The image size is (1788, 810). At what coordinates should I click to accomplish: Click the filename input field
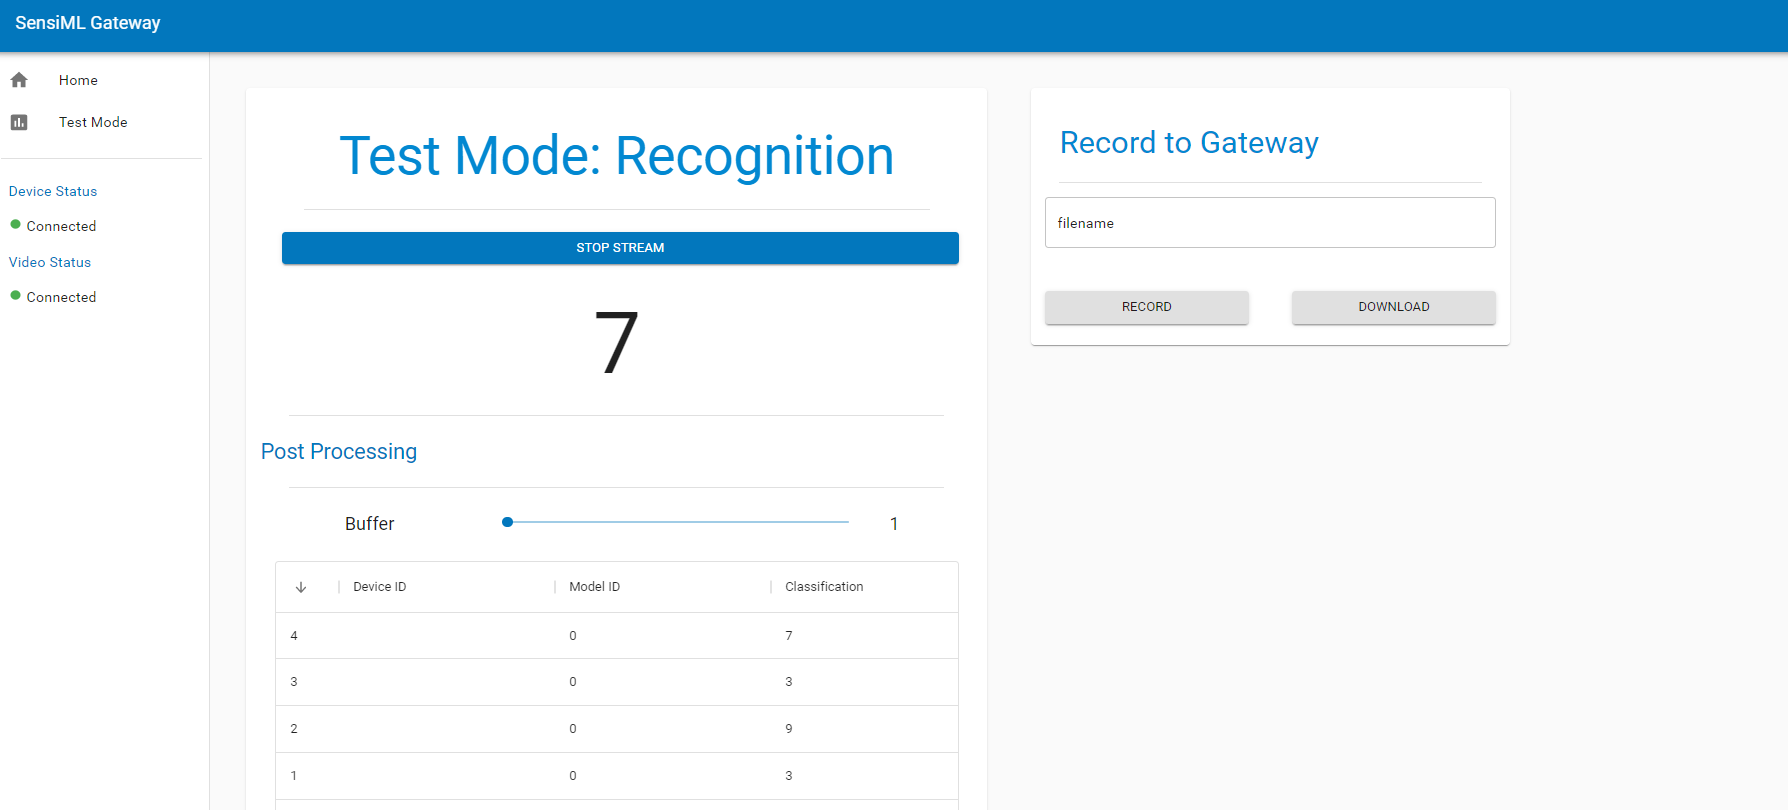click(1270, 222)
